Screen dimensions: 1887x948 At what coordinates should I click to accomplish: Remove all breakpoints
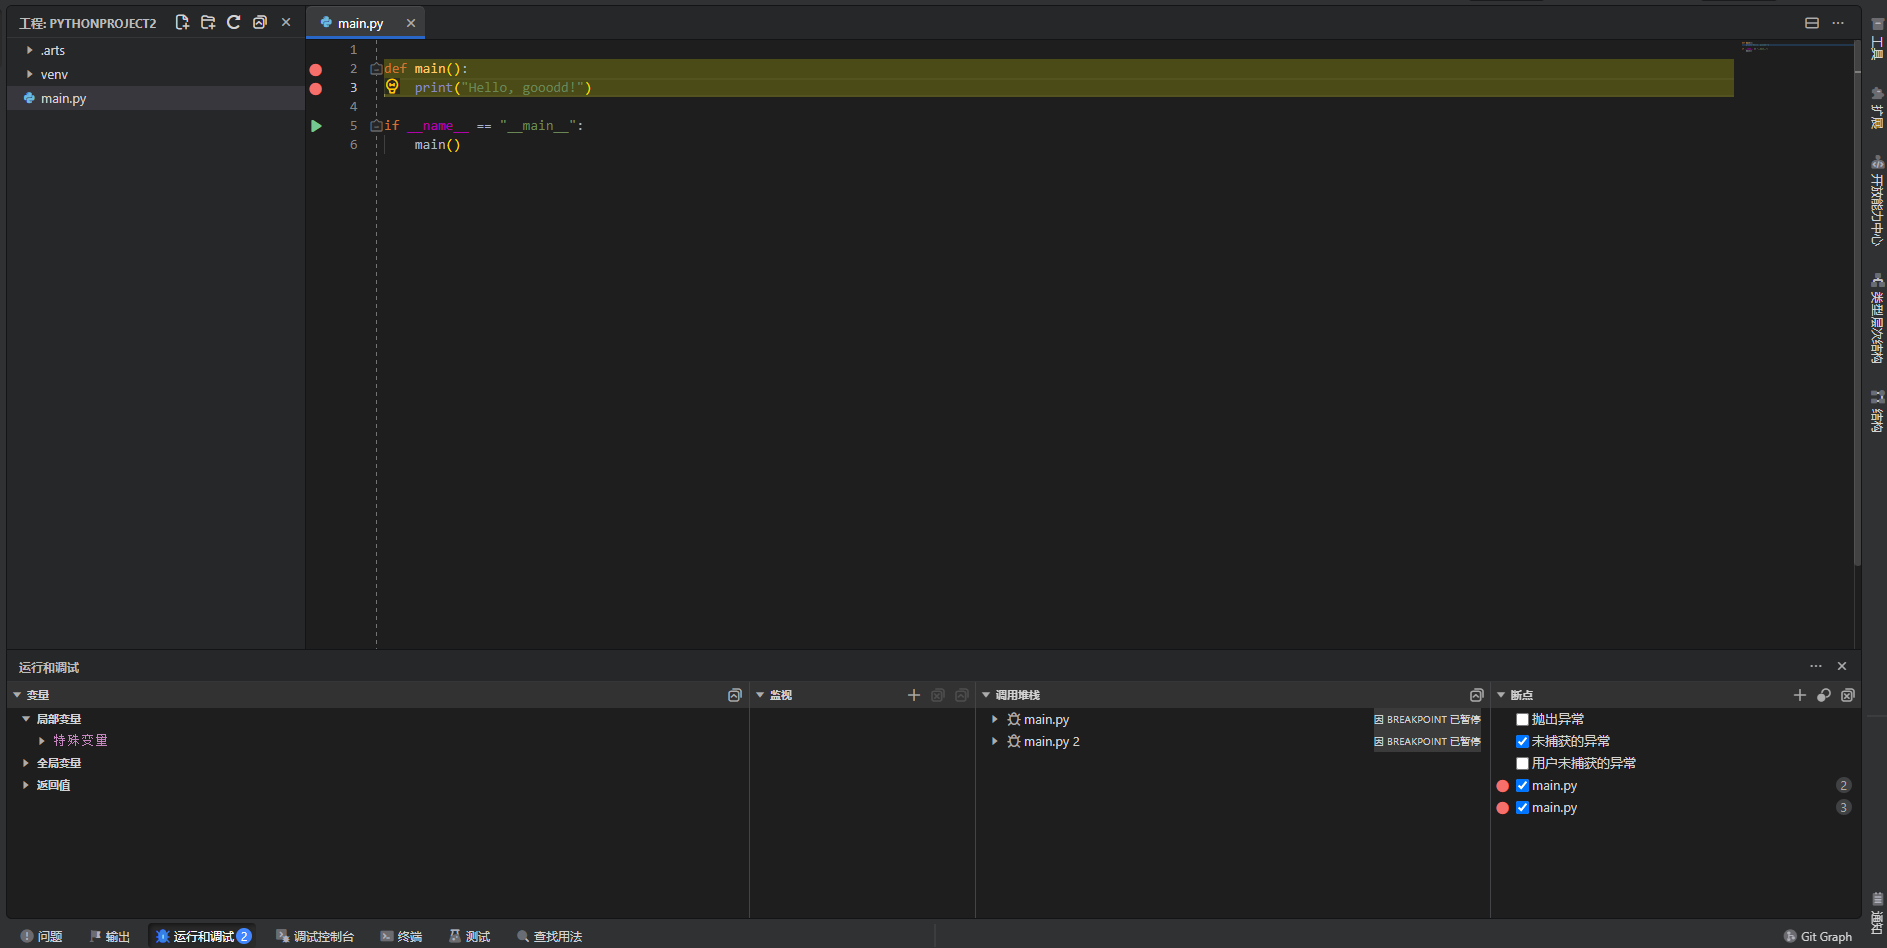1848,695
